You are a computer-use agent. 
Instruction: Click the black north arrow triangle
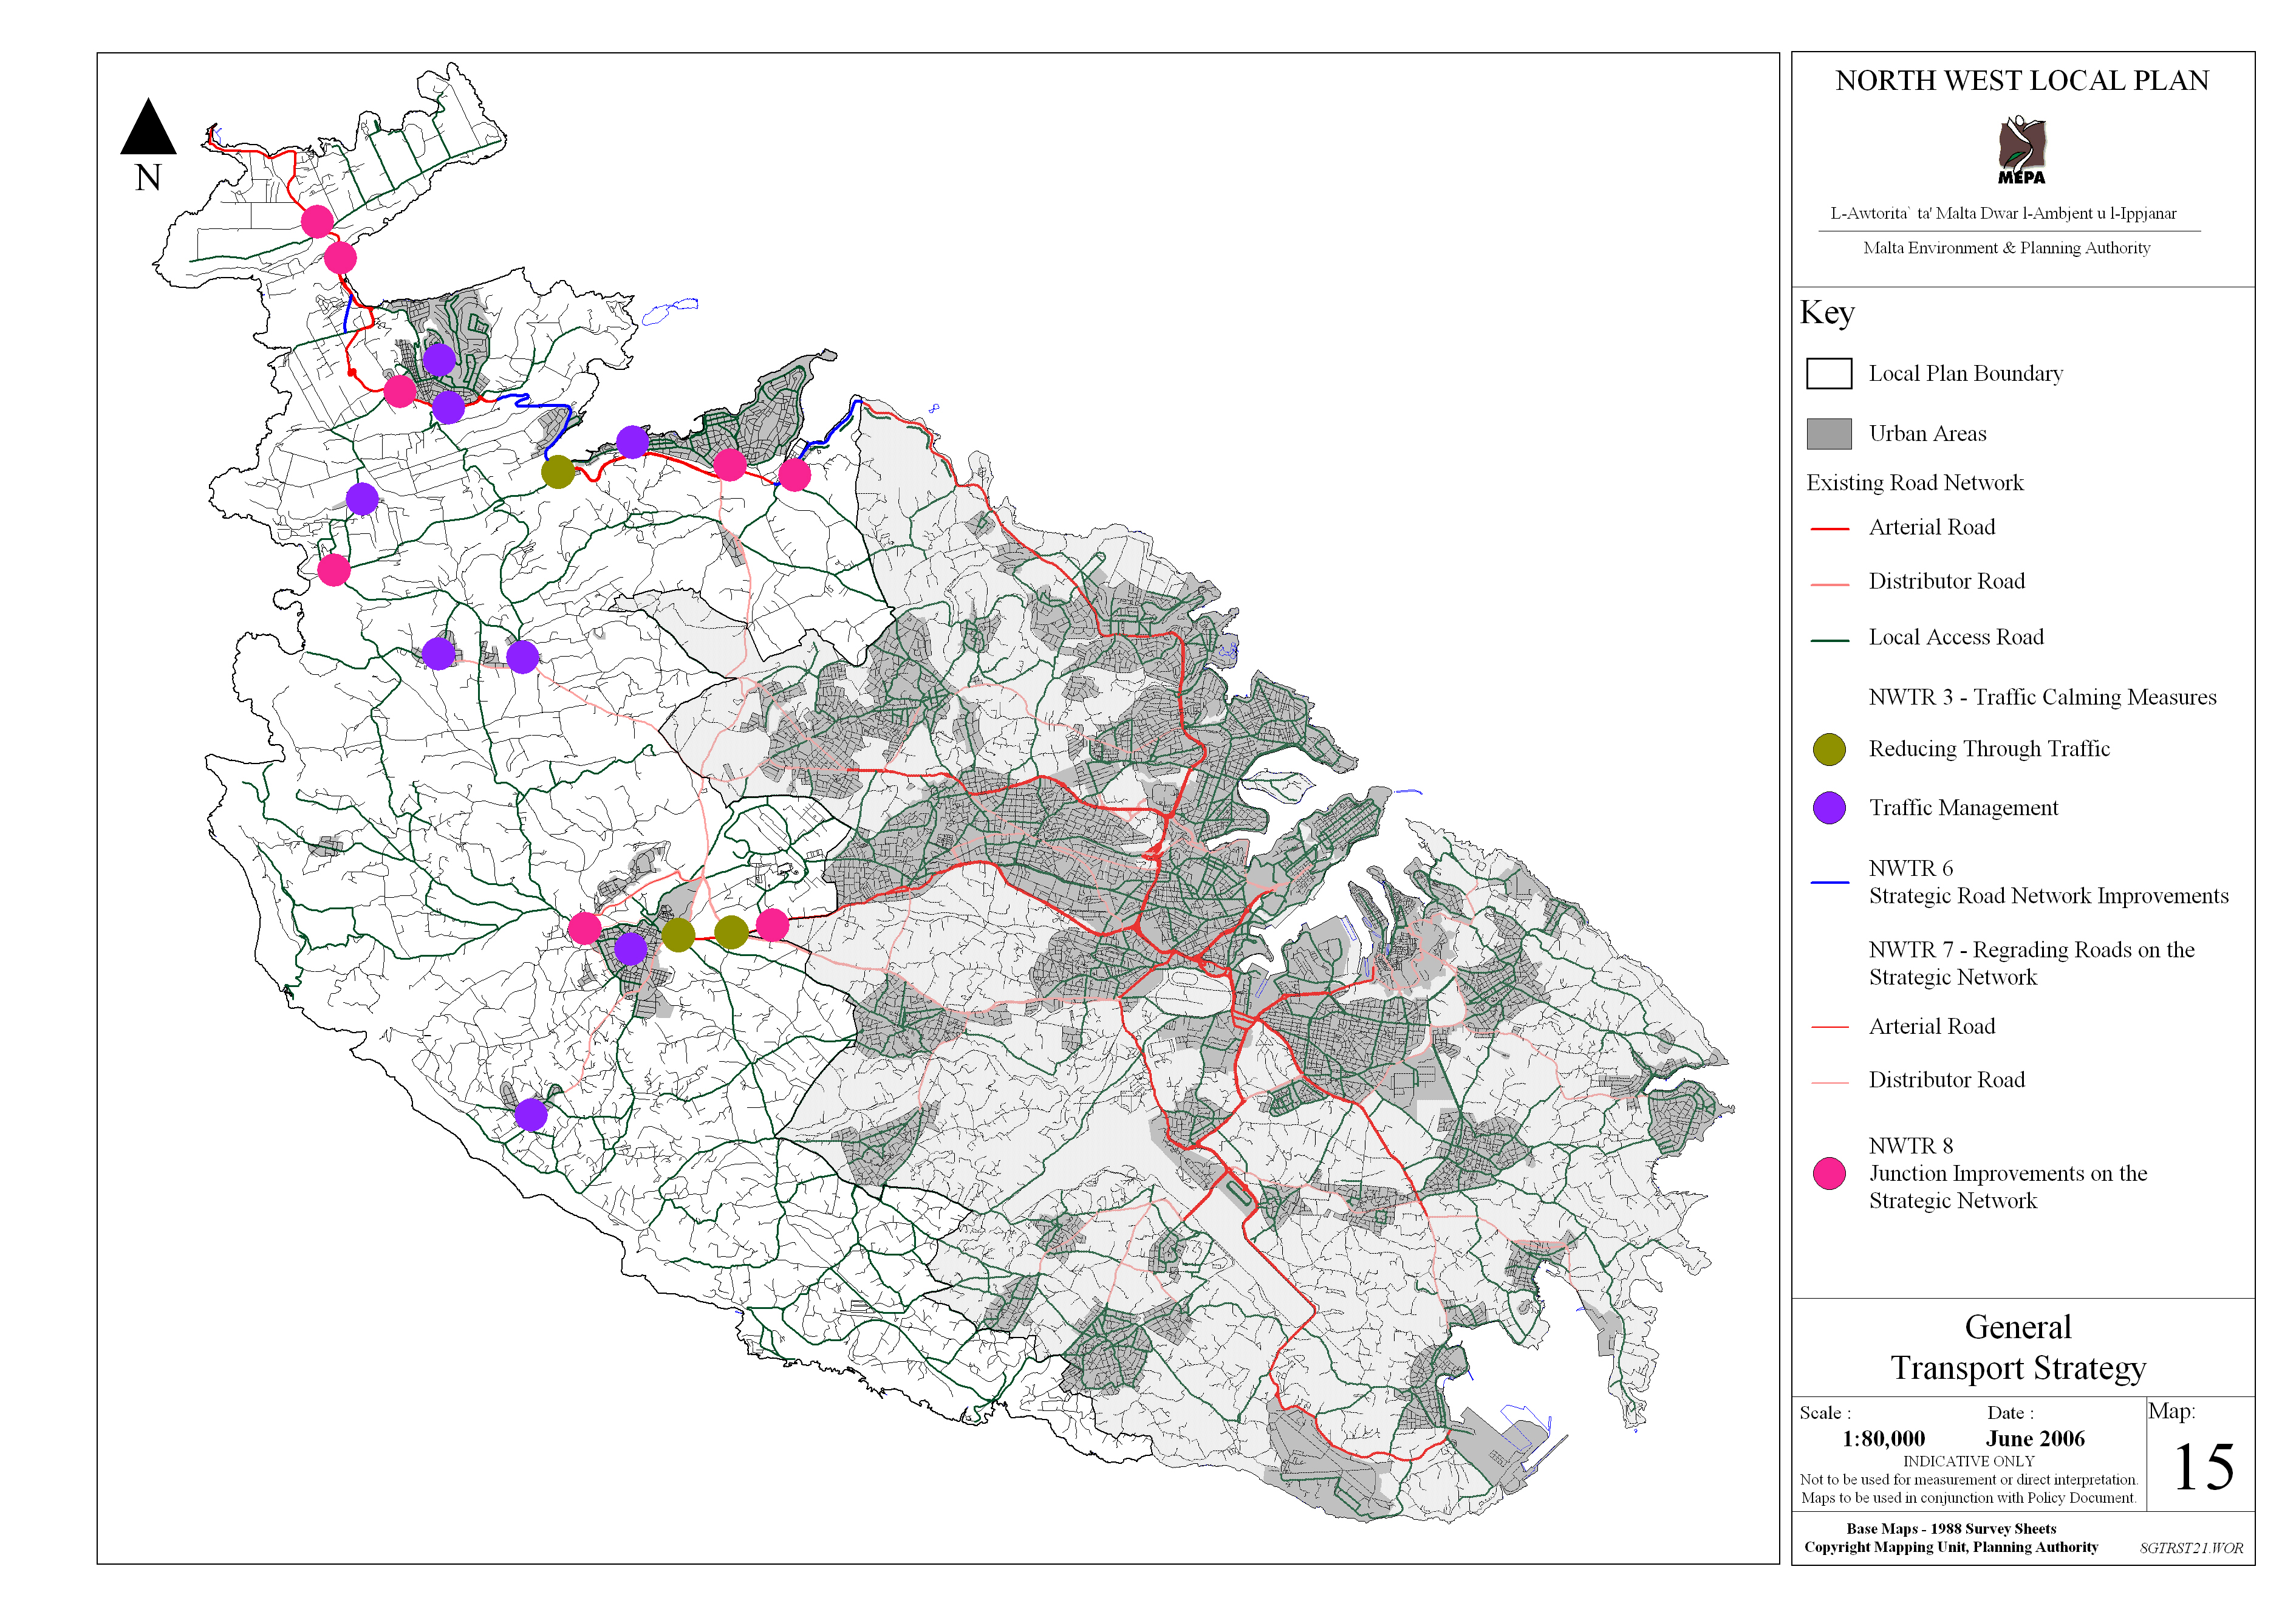[148, 126]
